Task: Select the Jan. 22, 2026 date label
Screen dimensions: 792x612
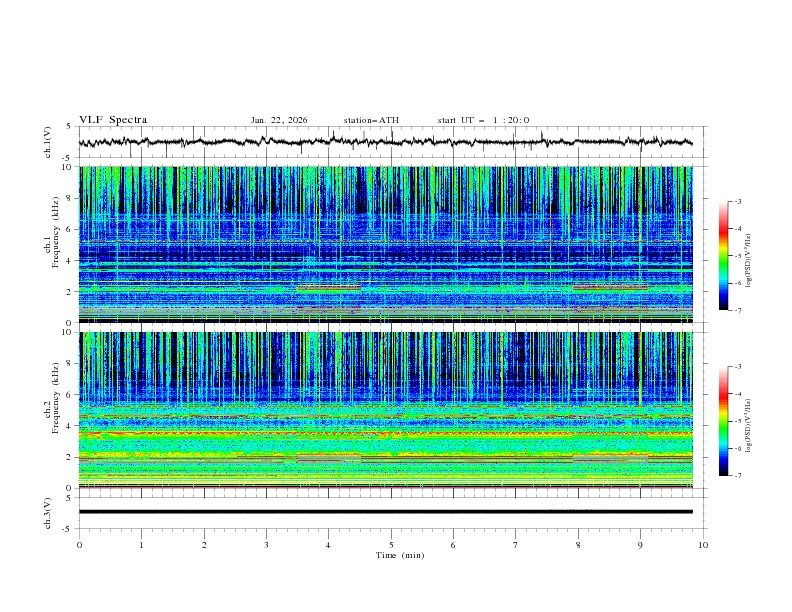Action: [x=279, y=120]
